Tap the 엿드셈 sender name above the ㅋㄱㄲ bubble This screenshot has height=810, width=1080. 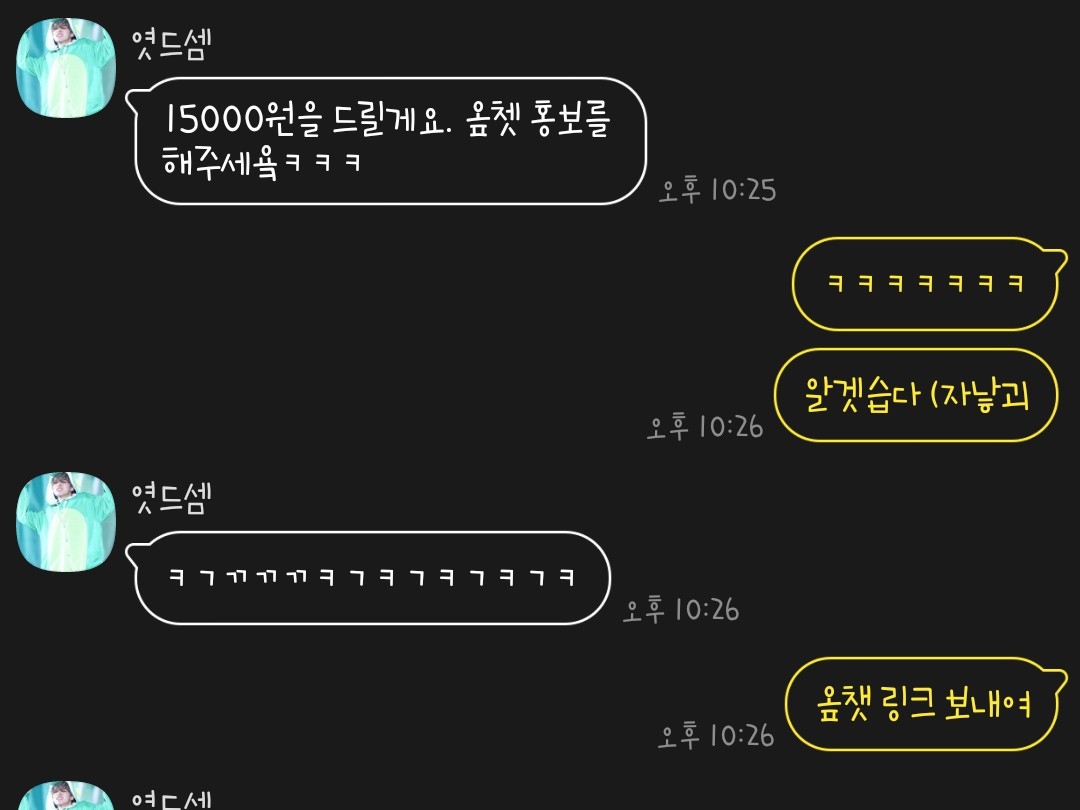point(172,498)
